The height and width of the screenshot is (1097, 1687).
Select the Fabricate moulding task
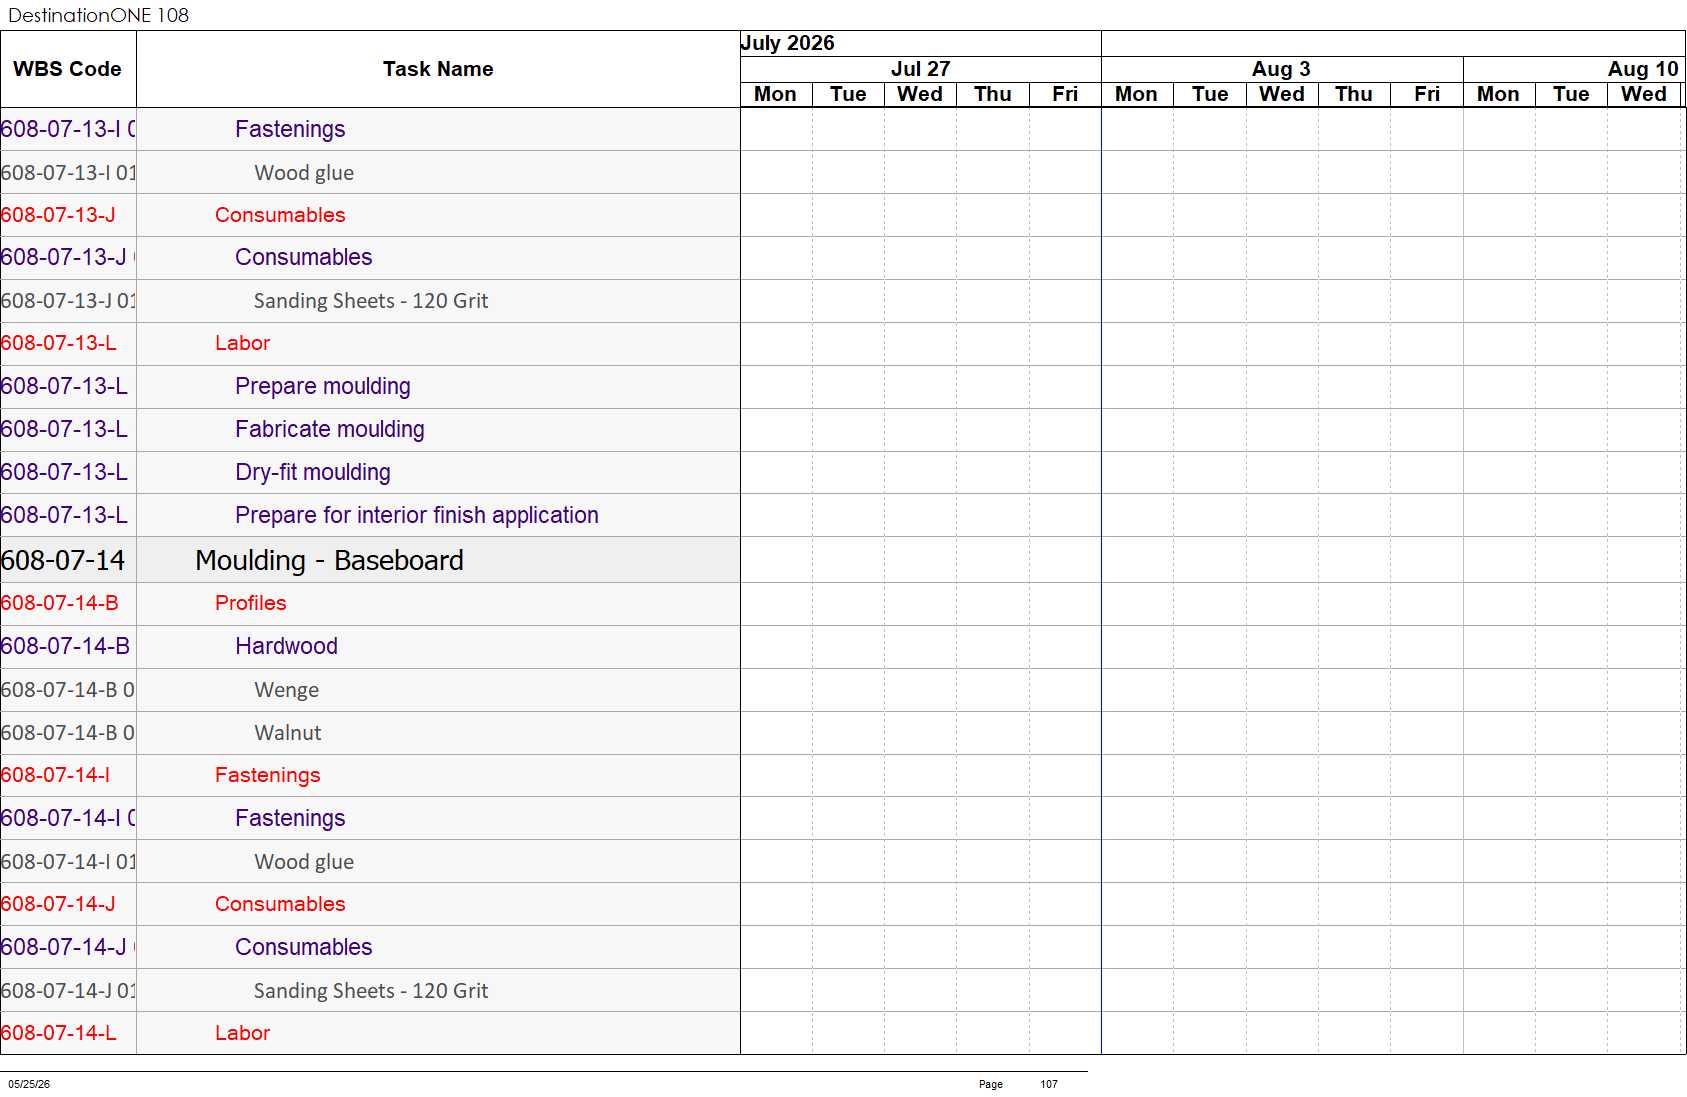(x=330, y=429)
